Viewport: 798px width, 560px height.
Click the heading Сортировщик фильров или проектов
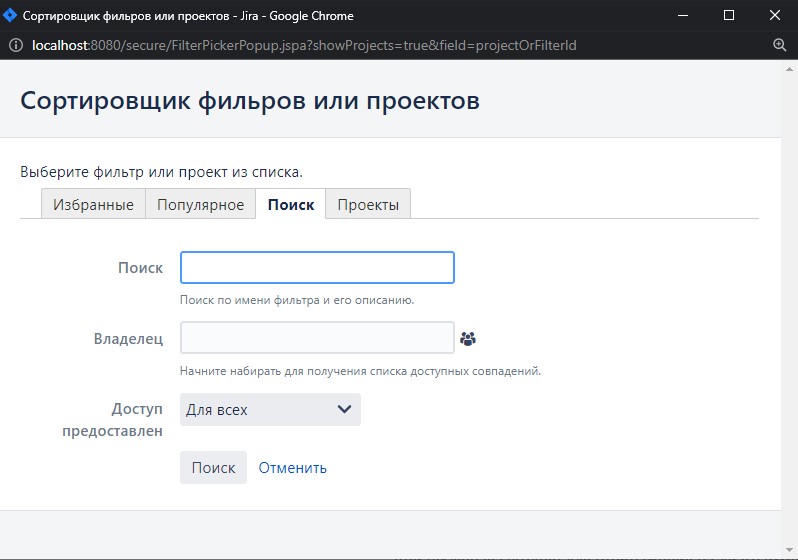[x=250, y=100]
